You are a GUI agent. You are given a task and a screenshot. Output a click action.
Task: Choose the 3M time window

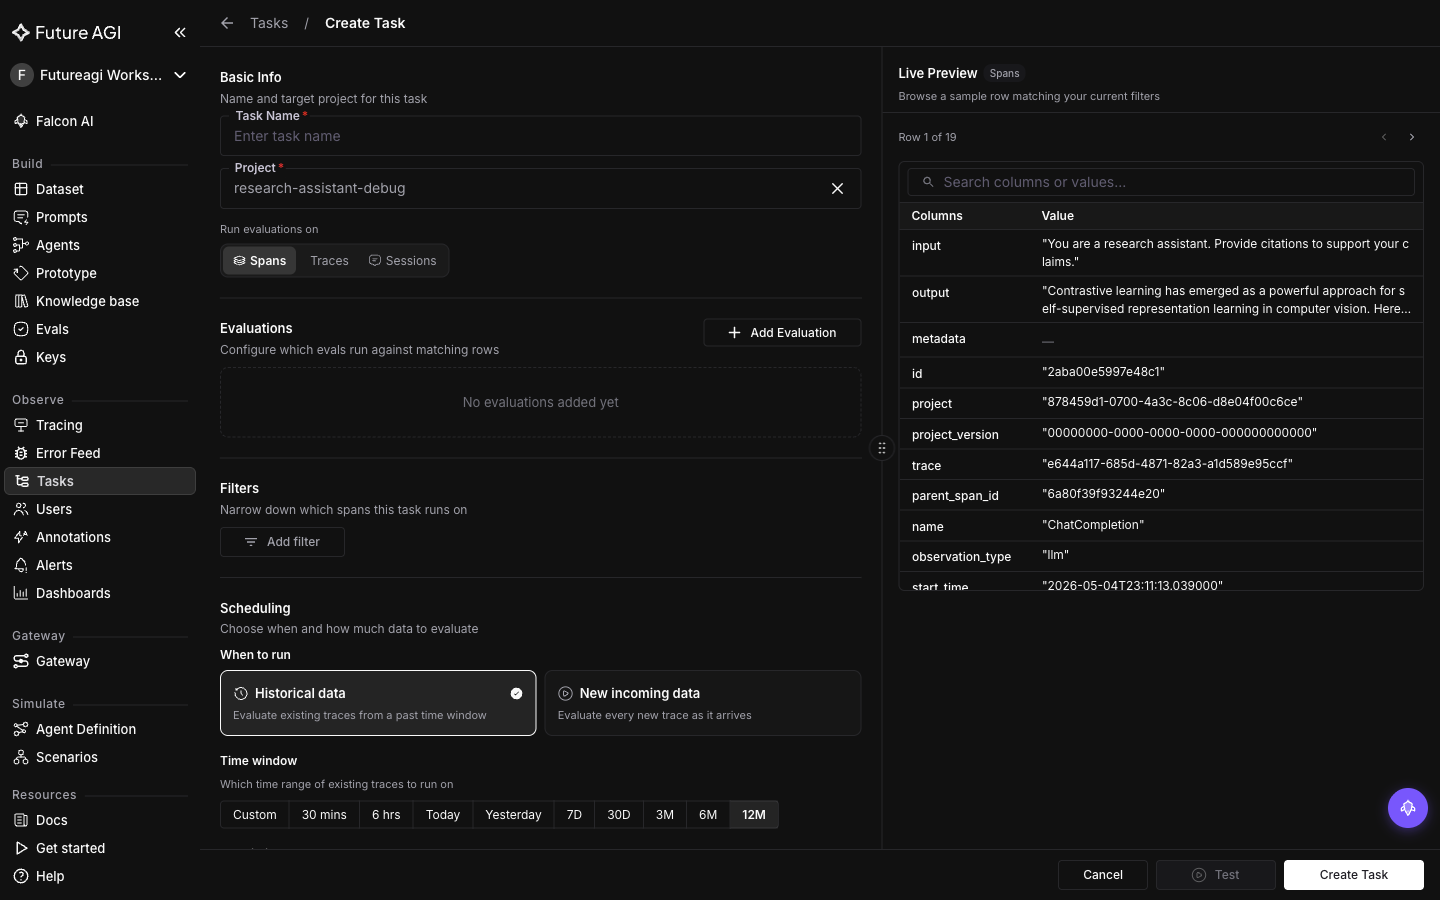click(665, 815)
